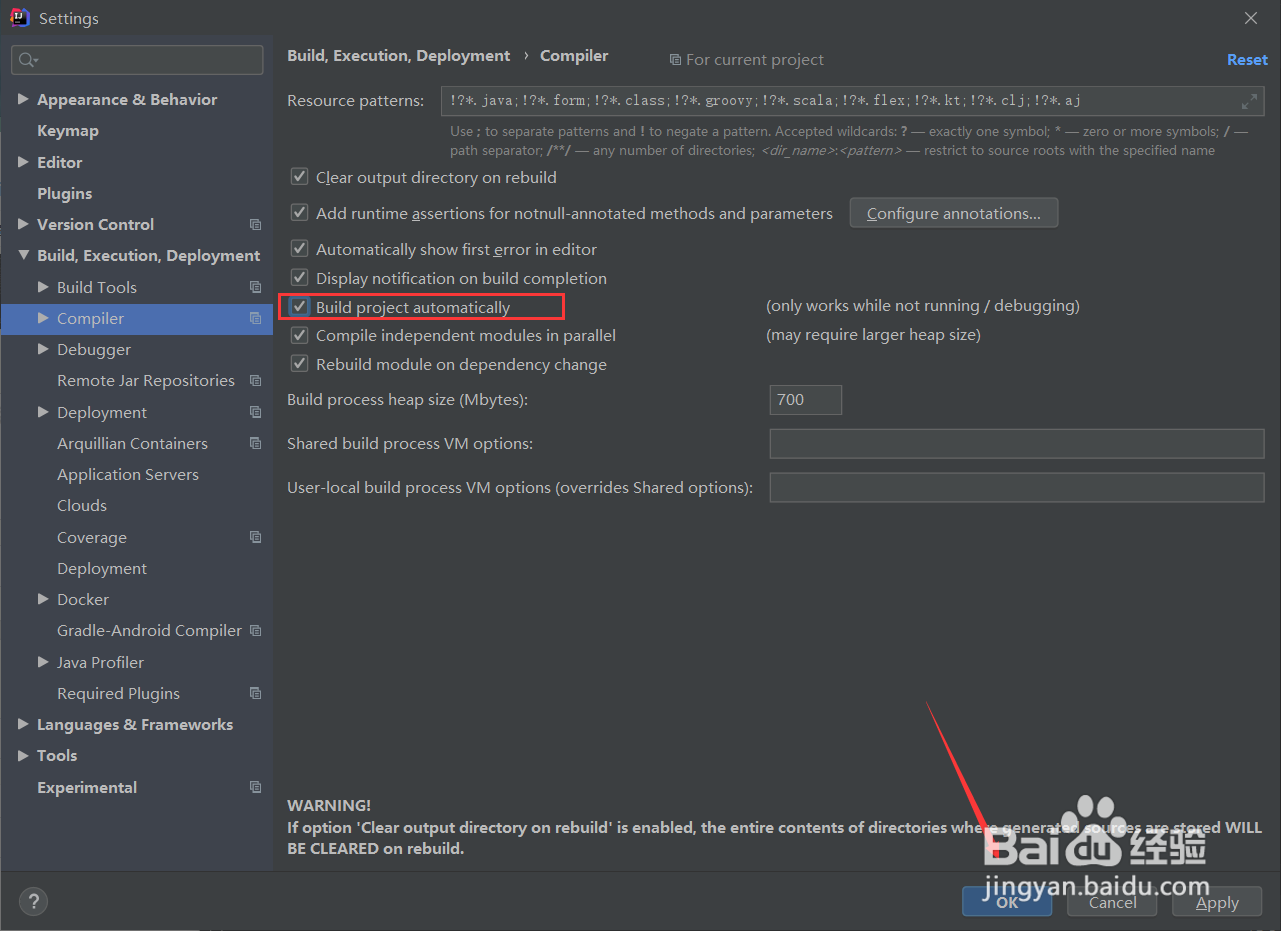Click the Cancel button
This screenshot has height=931, width=1281.
[1112, 902]
